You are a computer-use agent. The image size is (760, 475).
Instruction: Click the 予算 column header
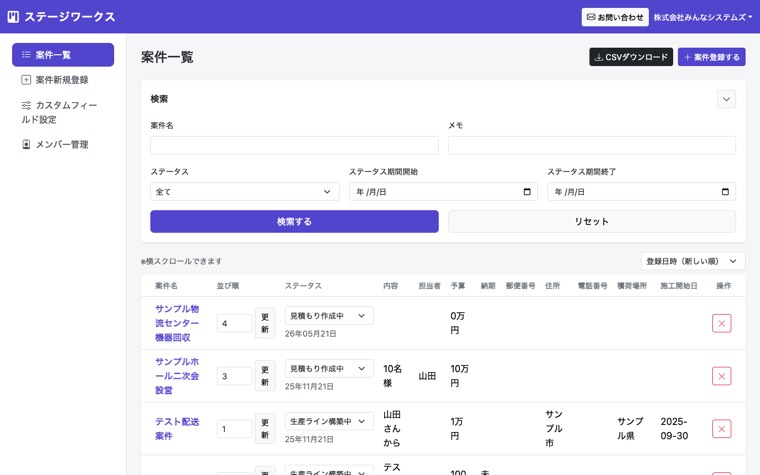tap(458, 286)
